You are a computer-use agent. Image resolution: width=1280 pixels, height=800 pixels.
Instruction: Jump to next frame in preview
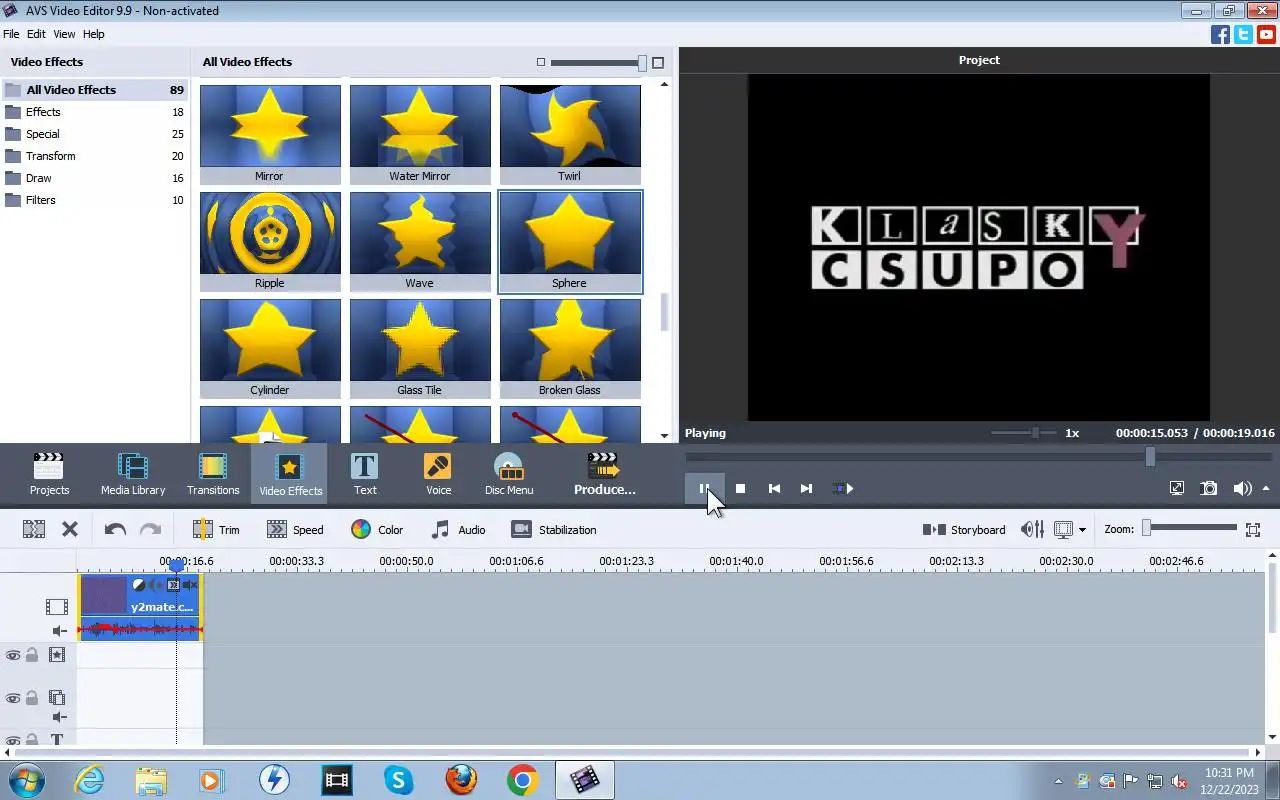[806, 489]
